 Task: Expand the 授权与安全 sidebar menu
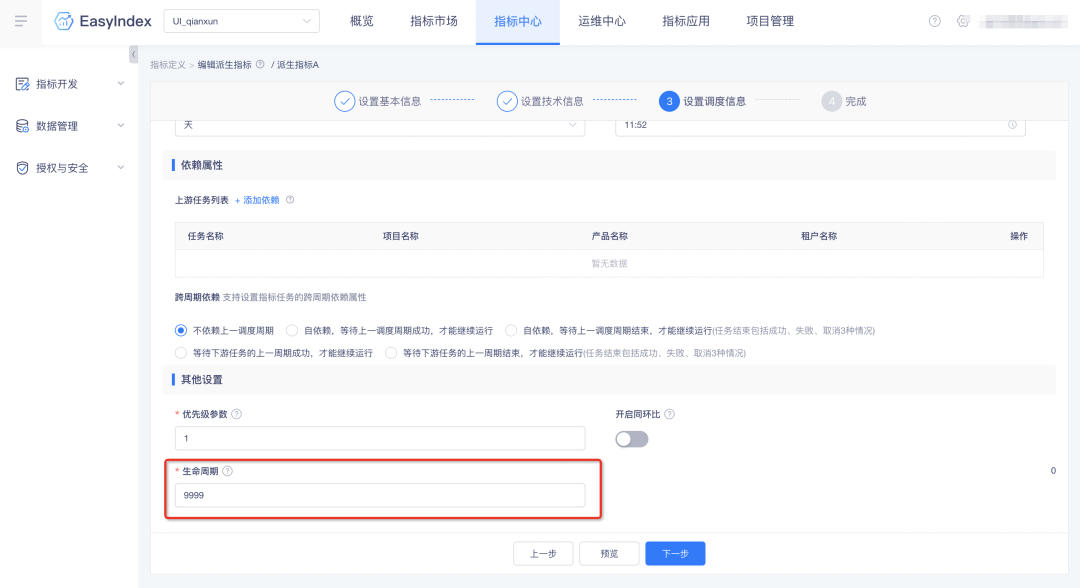pos(121,168)
